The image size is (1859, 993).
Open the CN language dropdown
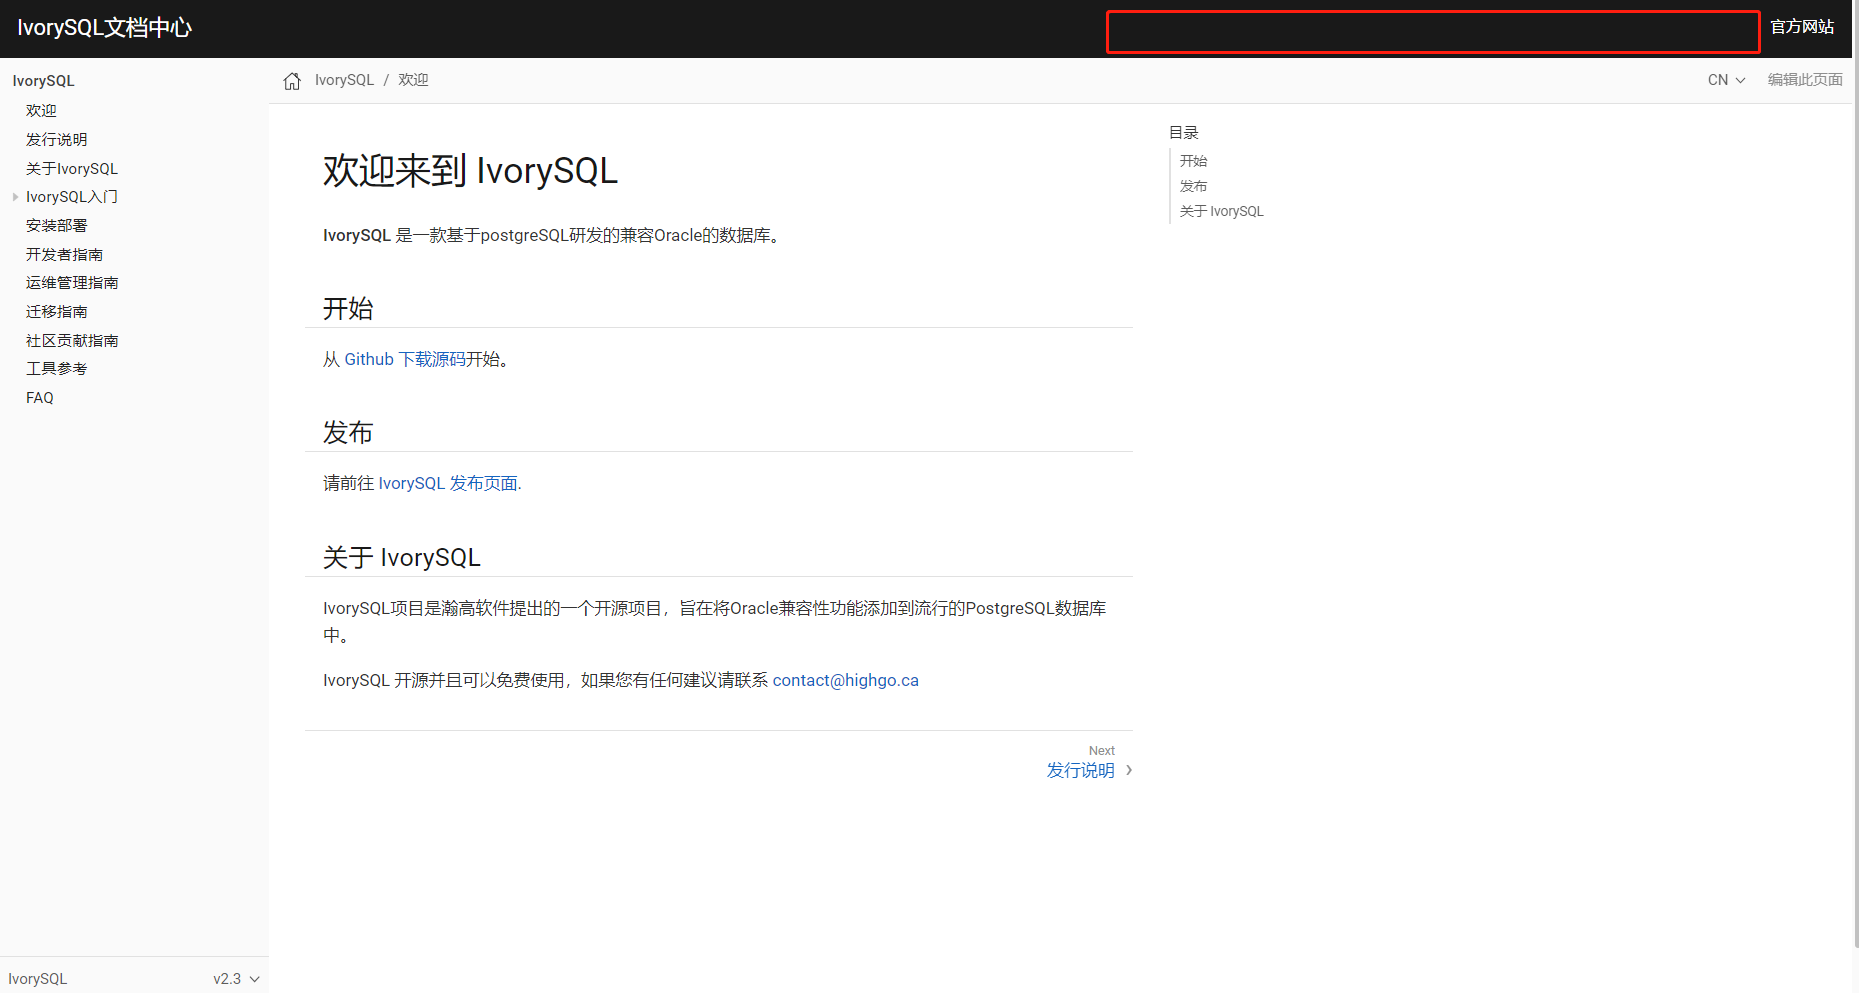[1725, 79]
